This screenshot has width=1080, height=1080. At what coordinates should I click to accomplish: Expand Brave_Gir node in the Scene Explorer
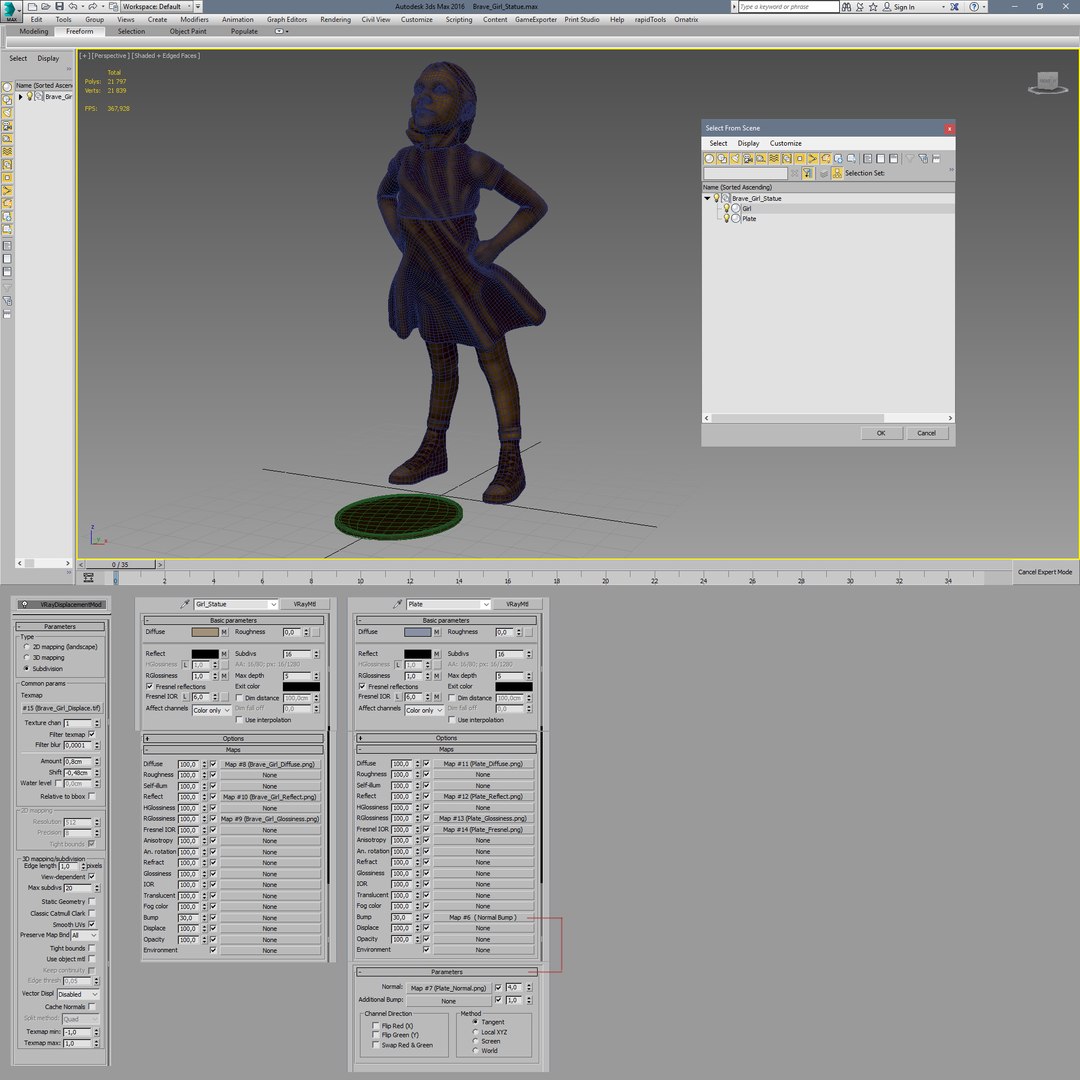click(21, 96)
